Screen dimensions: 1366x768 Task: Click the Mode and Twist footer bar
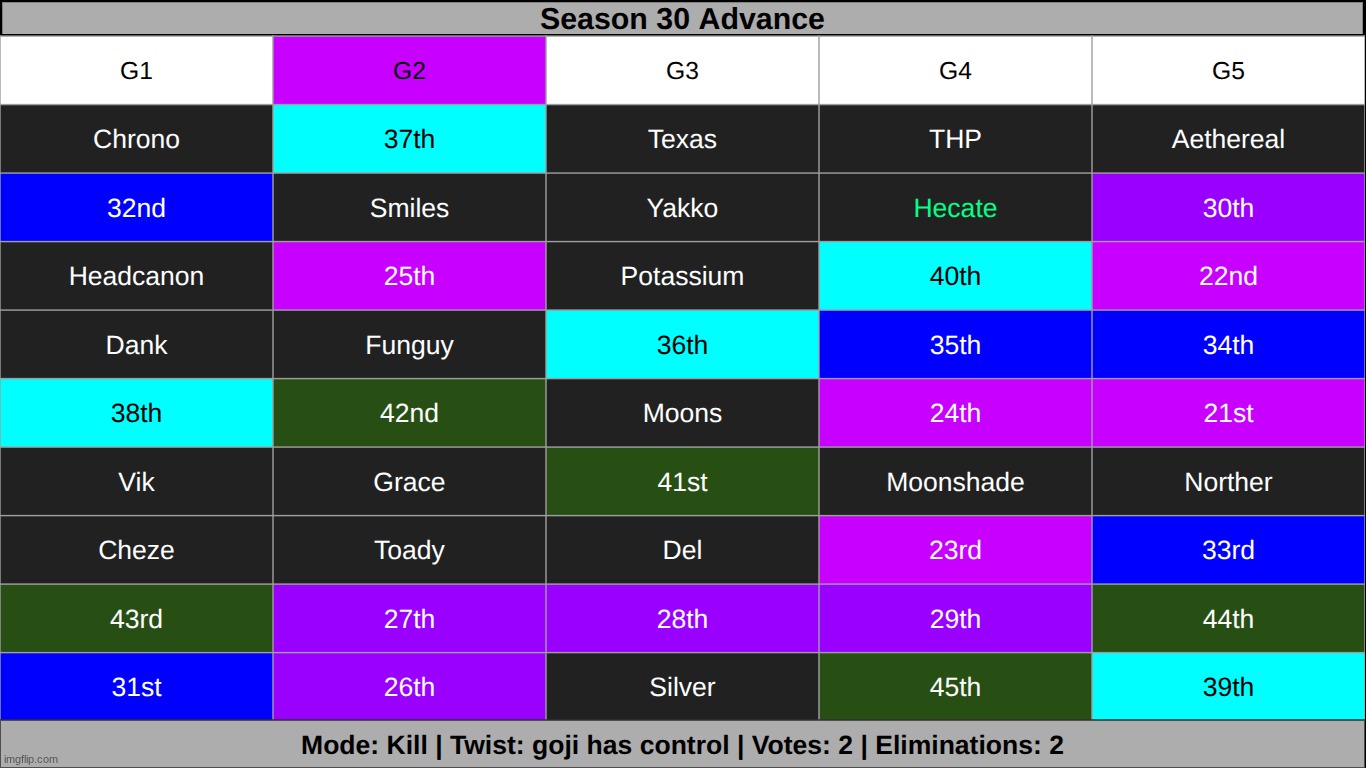click(683, 744)
